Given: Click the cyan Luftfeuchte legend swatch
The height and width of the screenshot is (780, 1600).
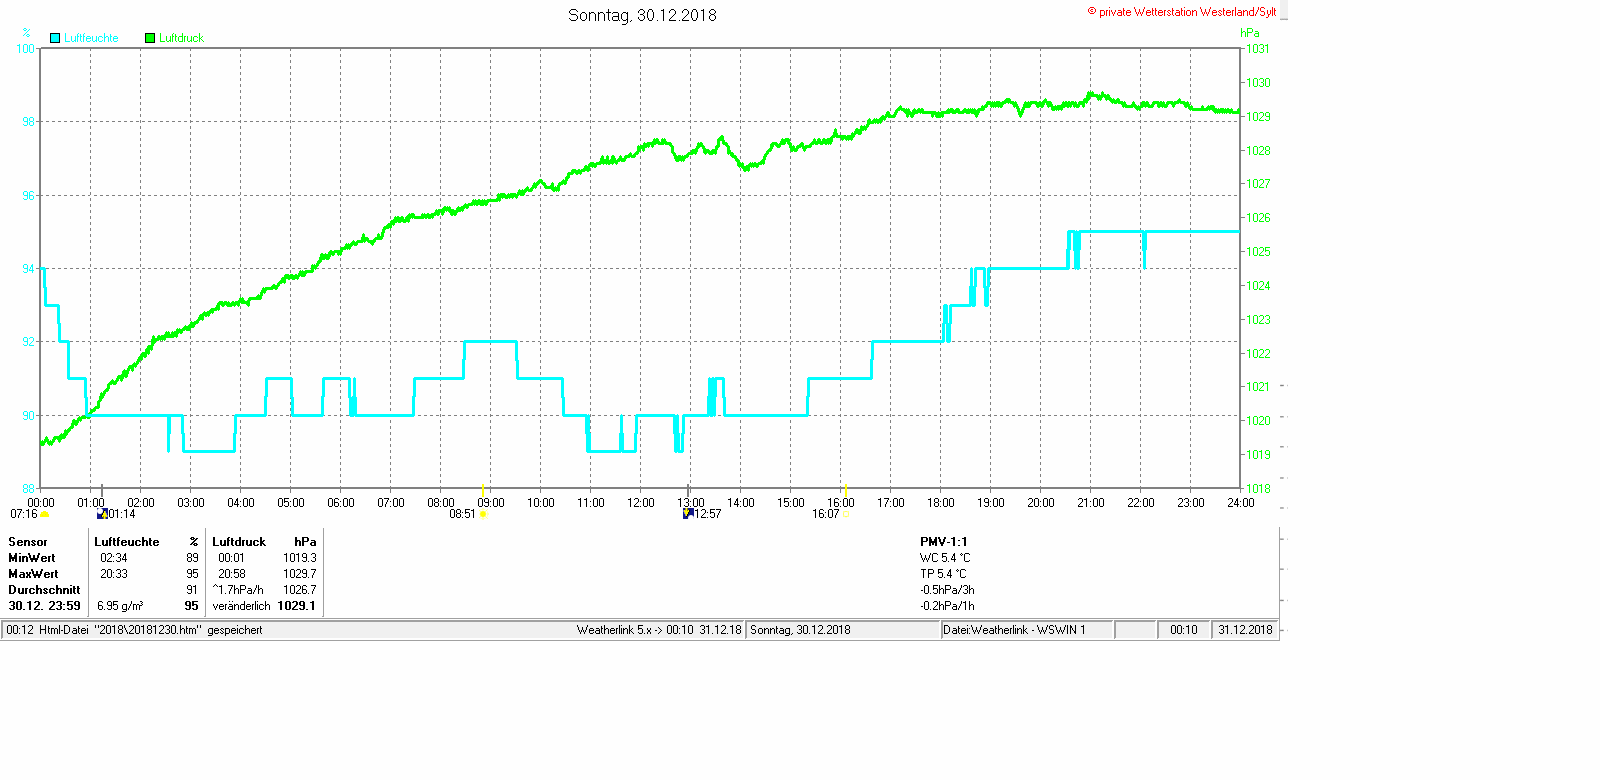Looking at the screenshot, I should click(55, 38).
